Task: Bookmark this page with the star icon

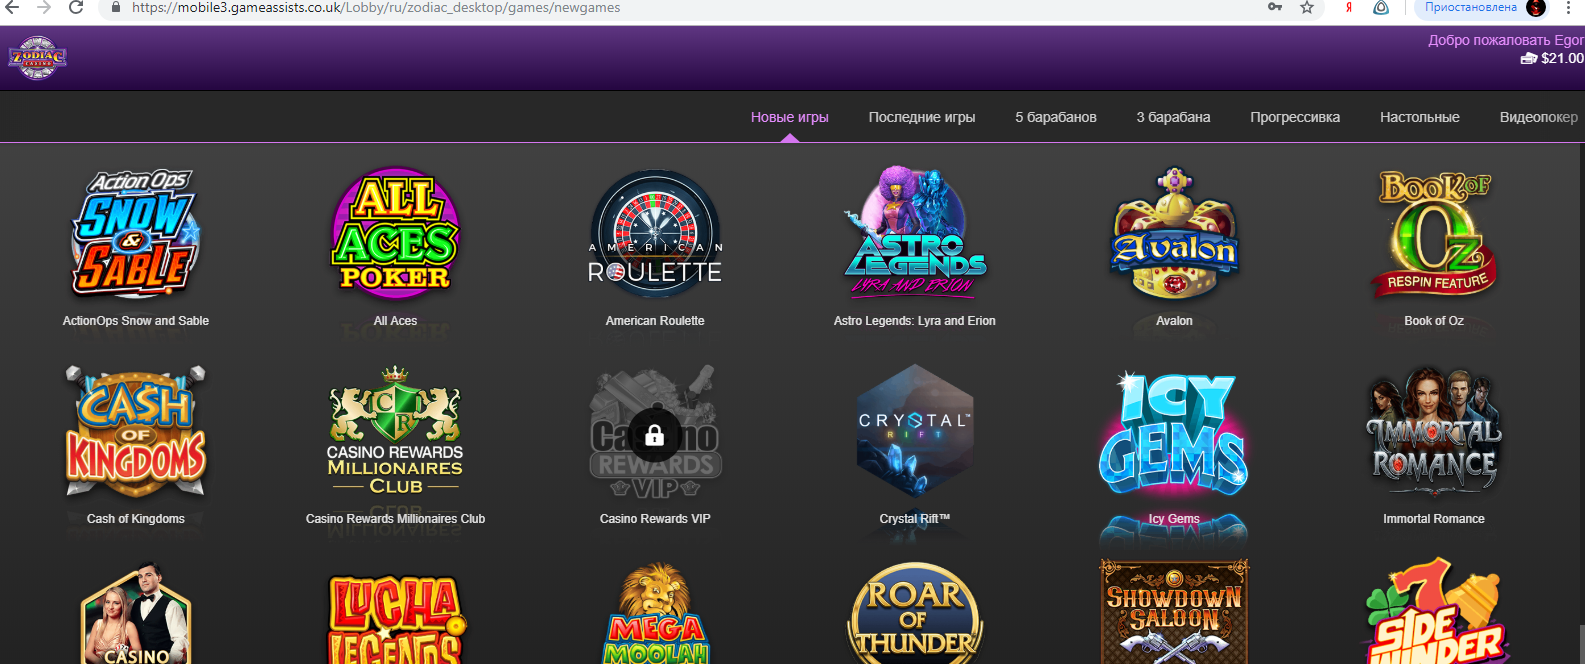Action: point(1306,8)
